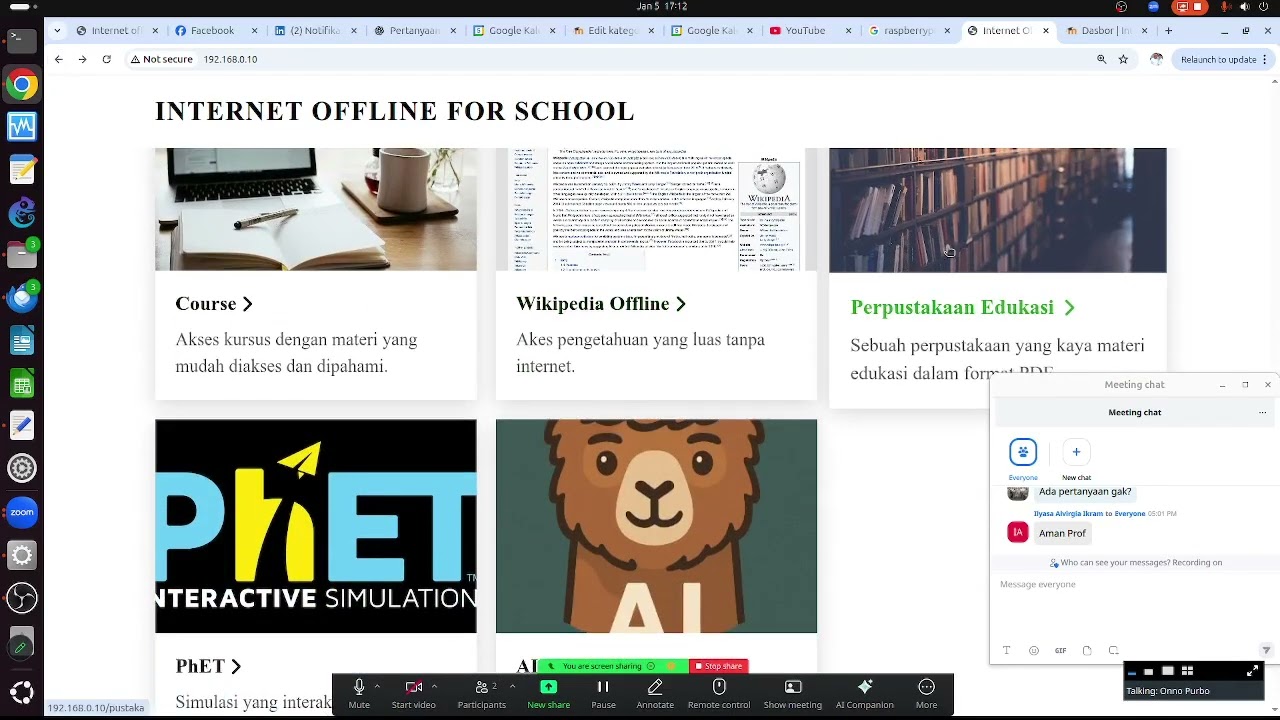Screen dimensions: 1280x720
Task: Open the system clock Jan 5 17:12
Action: click(661, 6)
